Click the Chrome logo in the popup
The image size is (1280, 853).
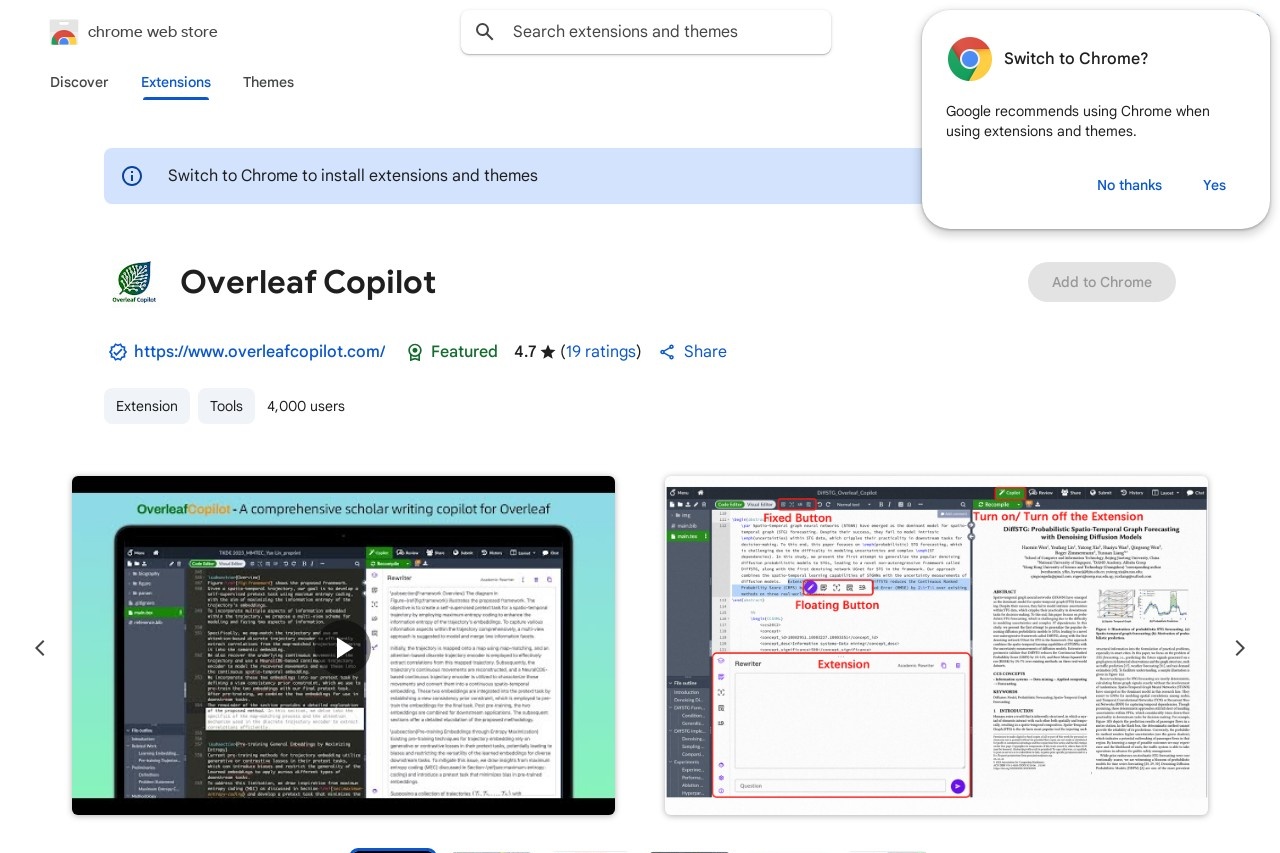(969, 59)
